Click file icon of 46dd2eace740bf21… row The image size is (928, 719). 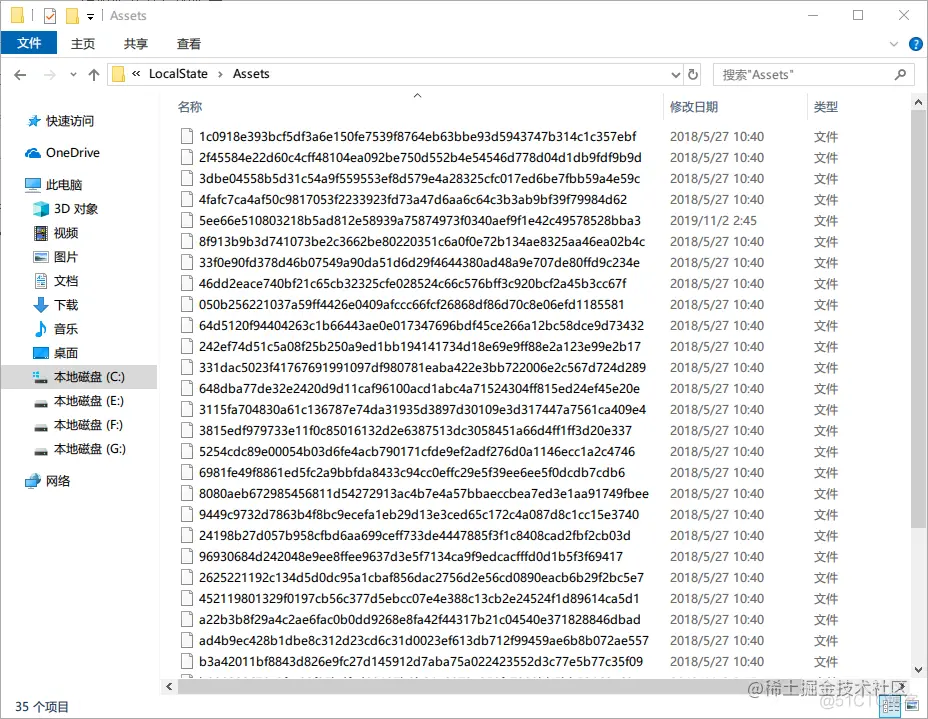[x=187, y=283]
